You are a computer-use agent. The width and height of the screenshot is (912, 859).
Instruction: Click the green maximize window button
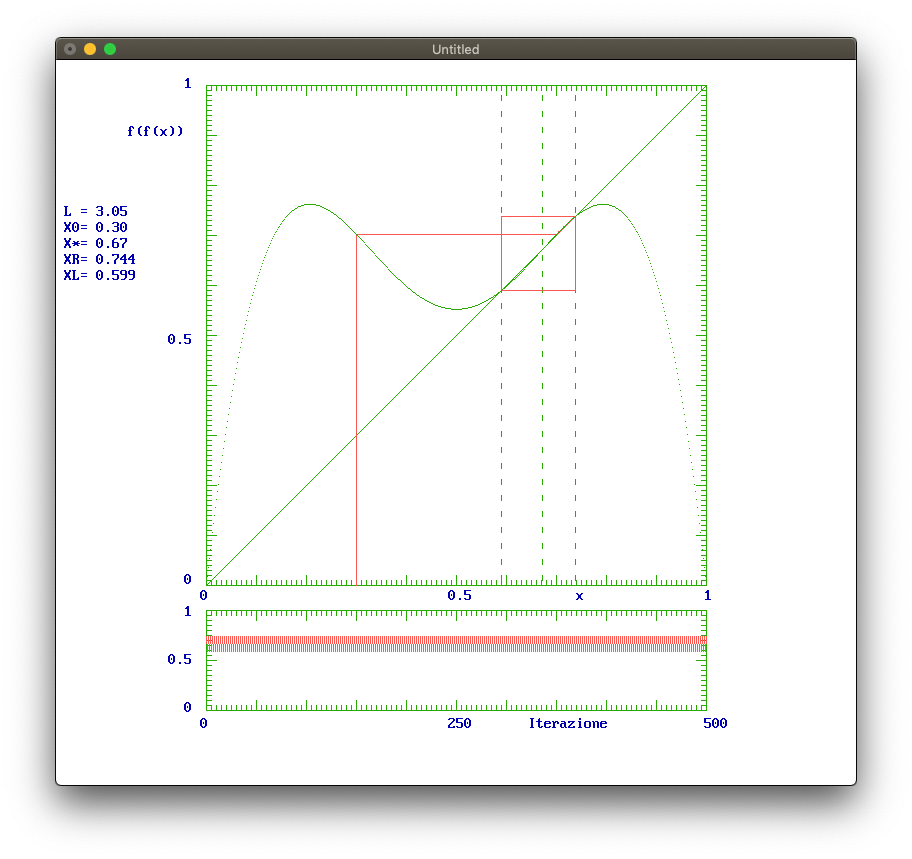point(110,49)
